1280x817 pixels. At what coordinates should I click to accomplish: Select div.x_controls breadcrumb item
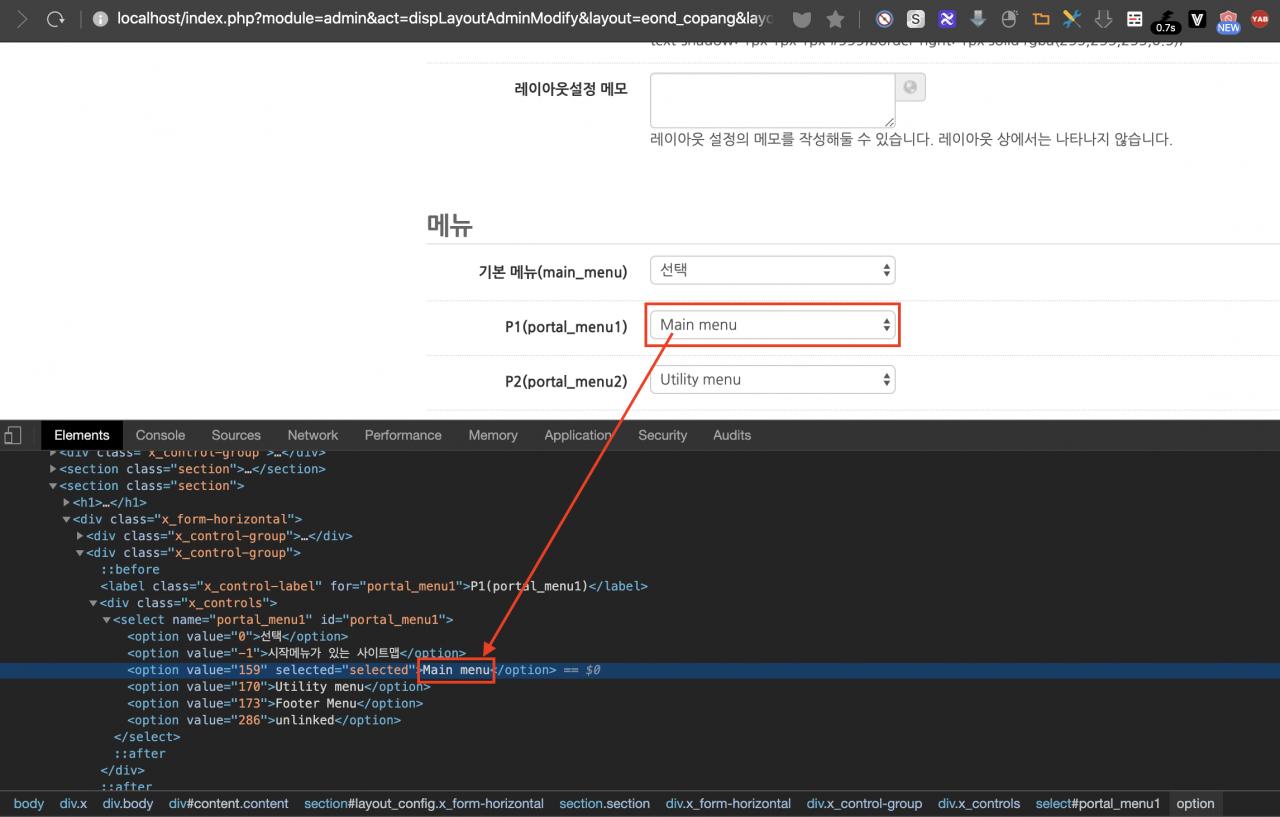pos(979,803)
